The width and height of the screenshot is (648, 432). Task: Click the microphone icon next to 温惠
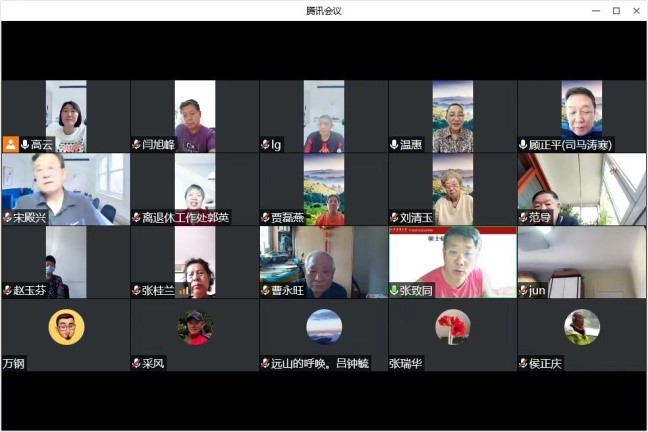[394, 144]
